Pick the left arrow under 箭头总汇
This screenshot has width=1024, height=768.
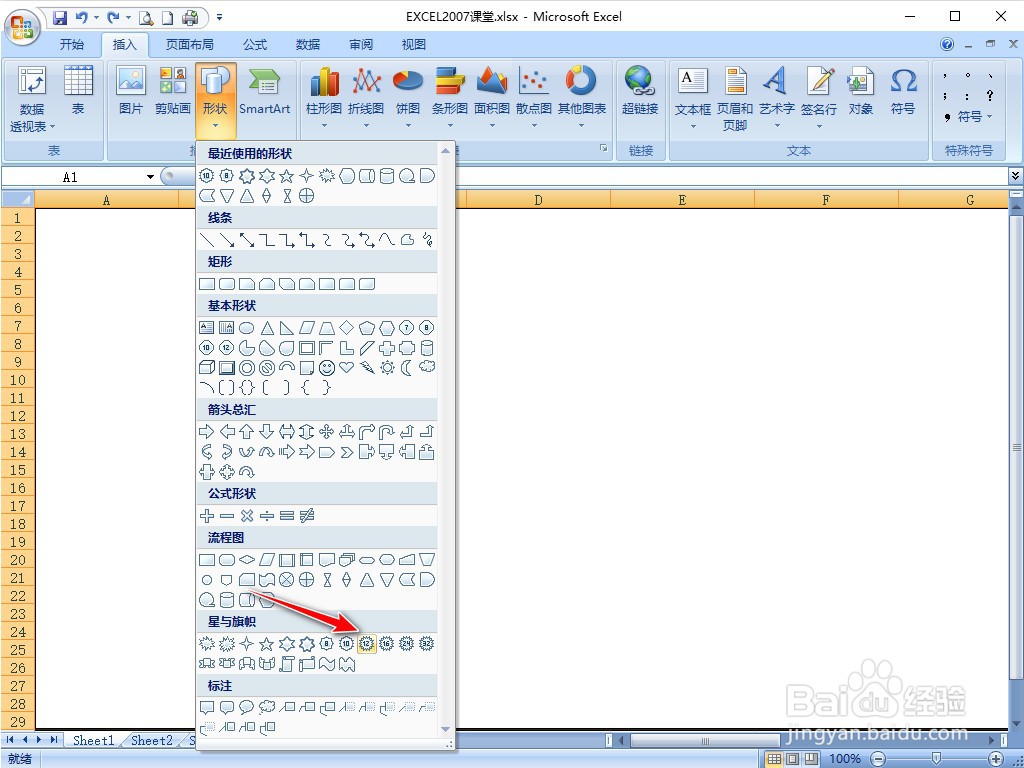tap(227, 431)
